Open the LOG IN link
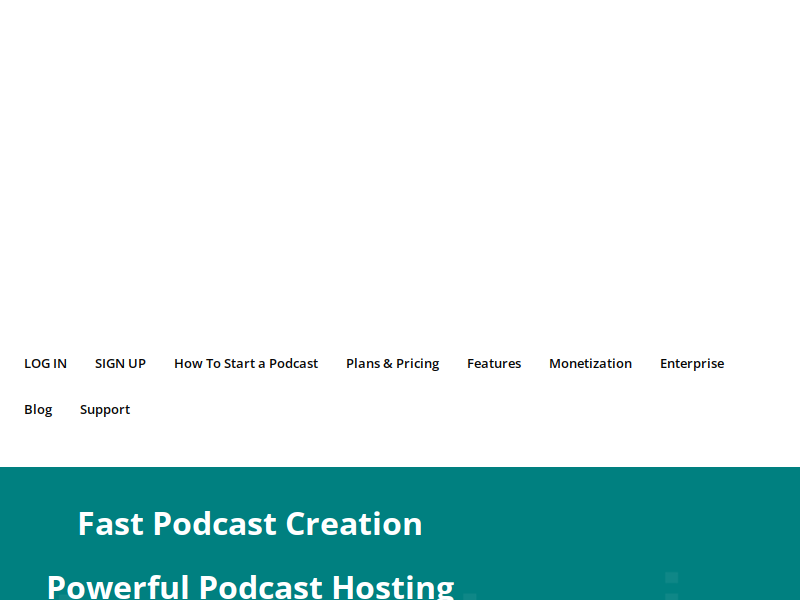 (x=45, y=364)
